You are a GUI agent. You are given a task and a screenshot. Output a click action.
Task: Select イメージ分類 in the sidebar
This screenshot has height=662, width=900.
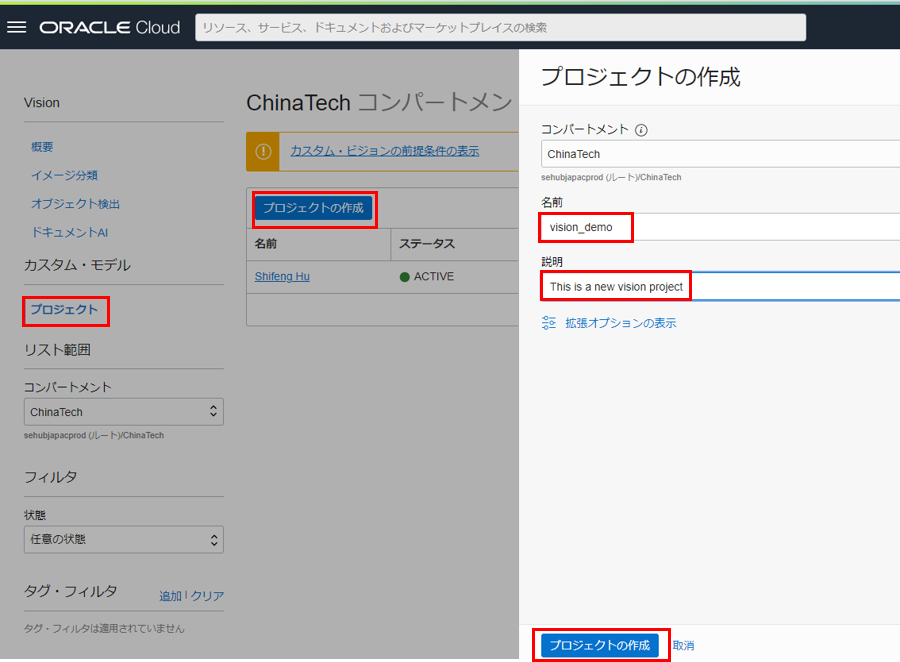[x=64, y=175]
